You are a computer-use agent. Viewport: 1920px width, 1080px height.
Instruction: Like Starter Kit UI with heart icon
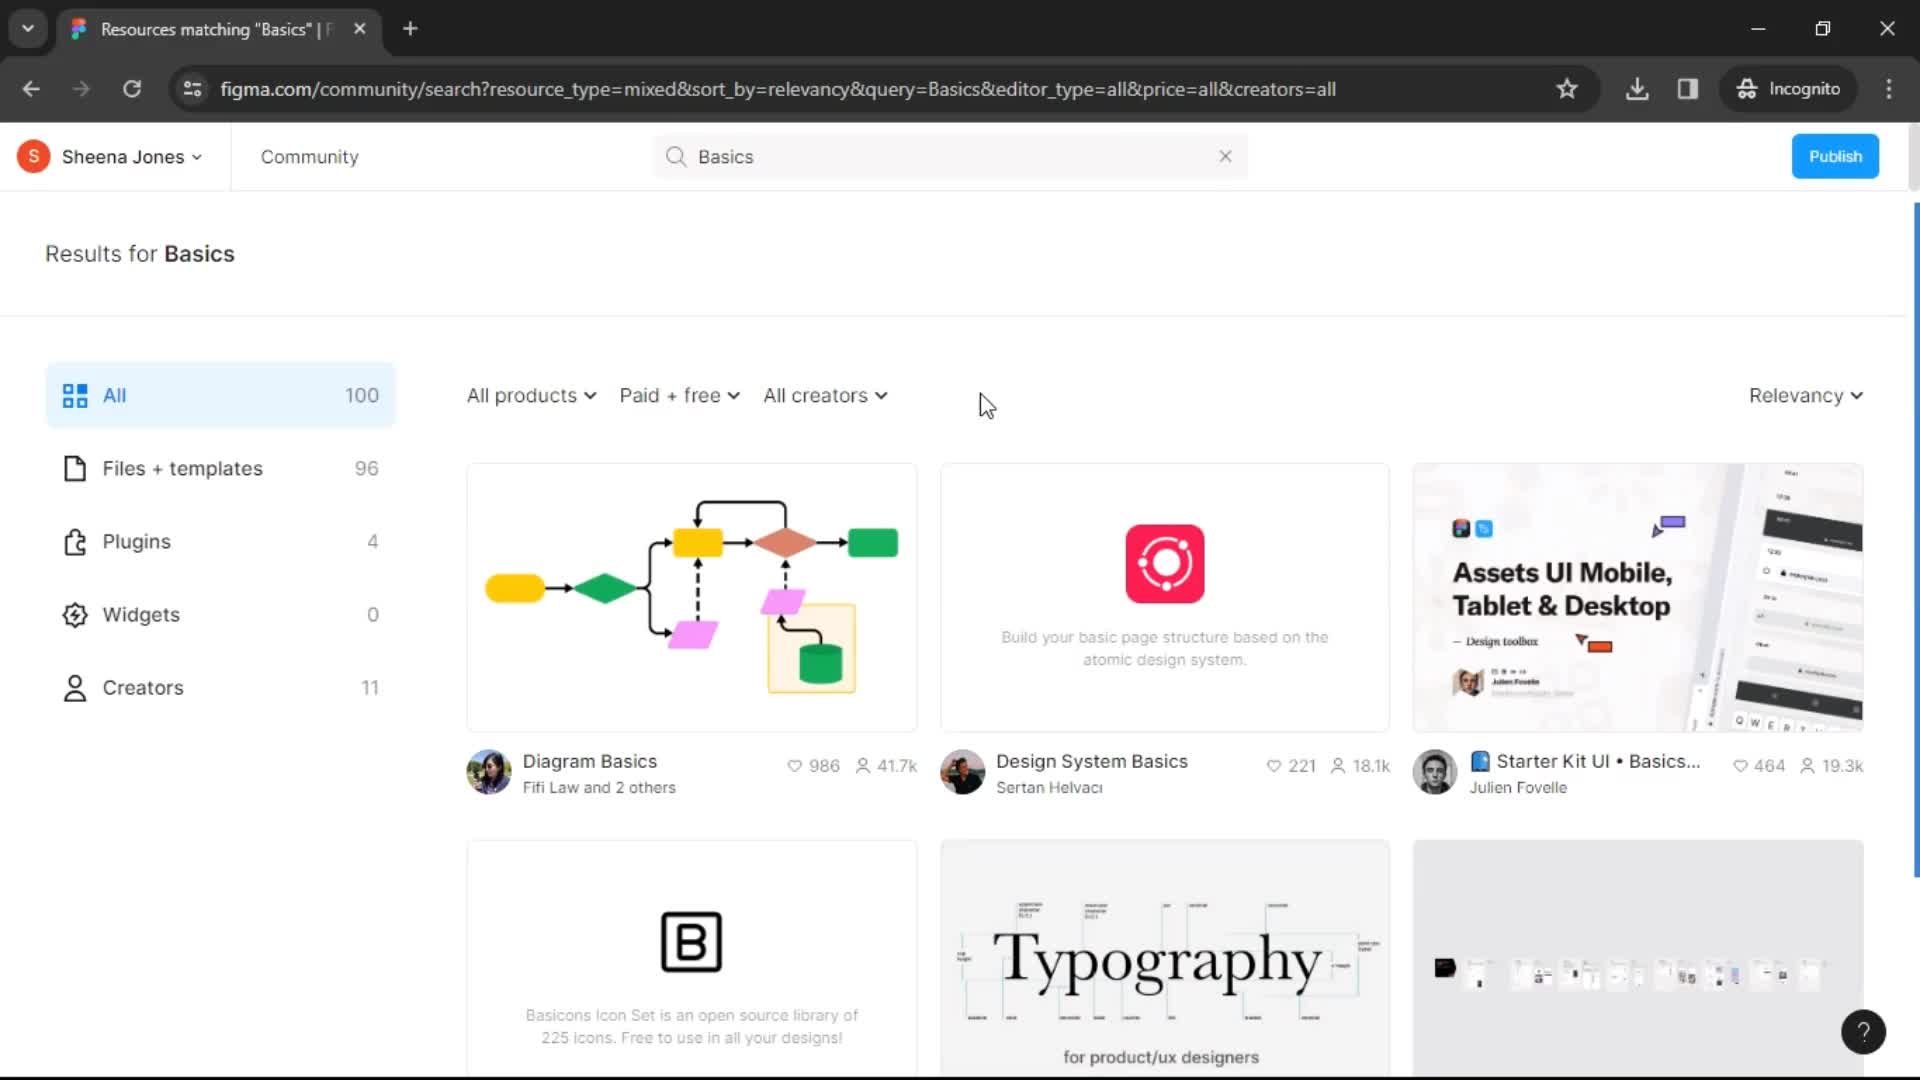point(1741,766)
